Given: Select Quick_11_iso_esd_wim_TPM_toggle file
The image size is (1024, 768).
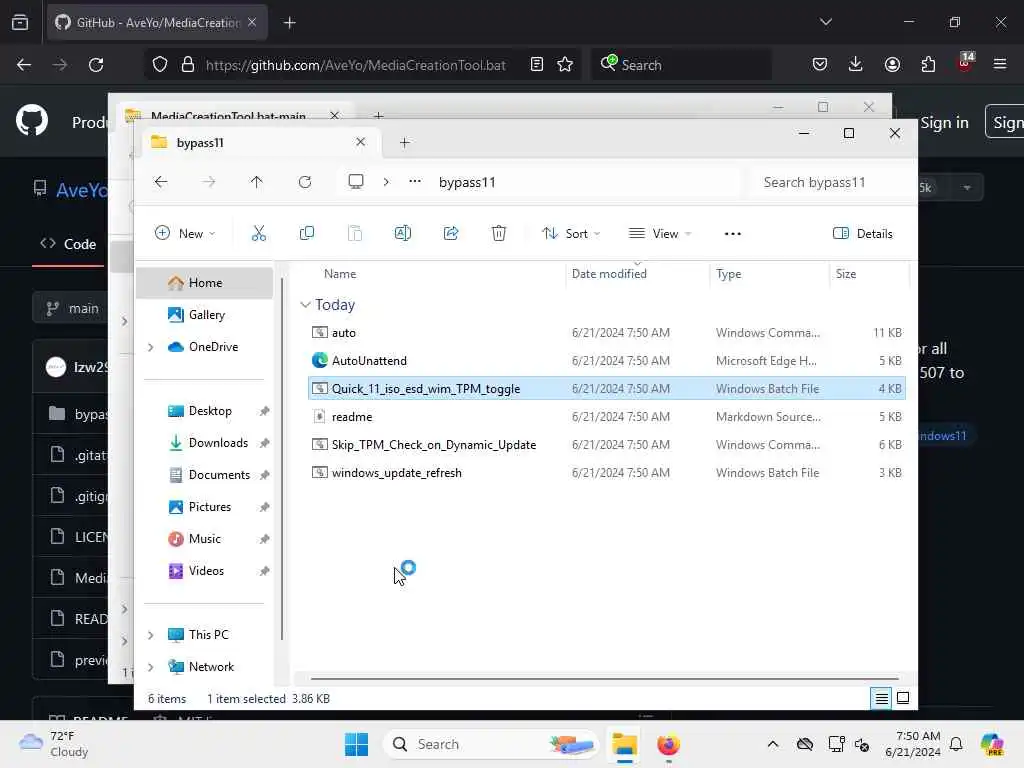Looking at the screenshot, I should pos(607,389).
